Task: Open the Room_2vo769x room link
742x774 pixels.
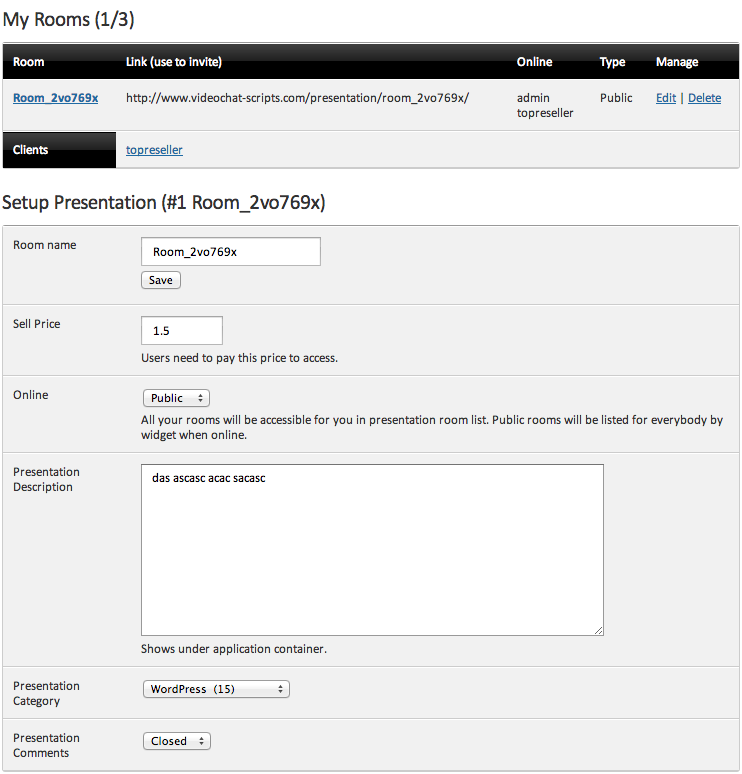Action: (x=55, y=98)
